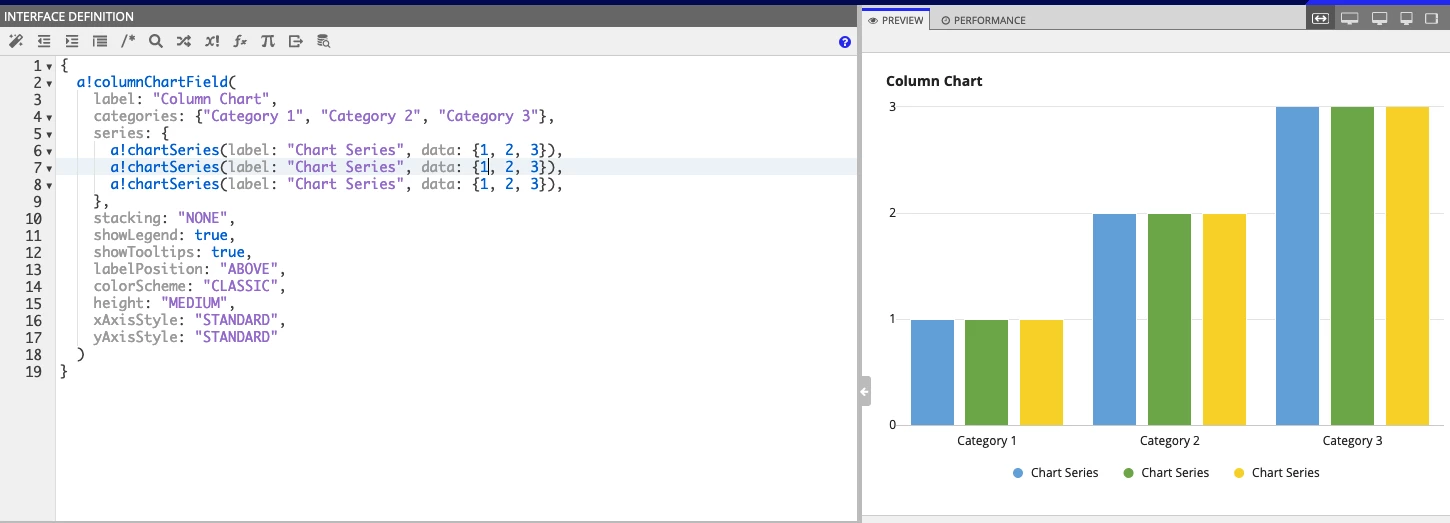The image size is (1450, 523).
Task: Toggle blue Chart Series in legend
Action: [x=1055, y=473]
